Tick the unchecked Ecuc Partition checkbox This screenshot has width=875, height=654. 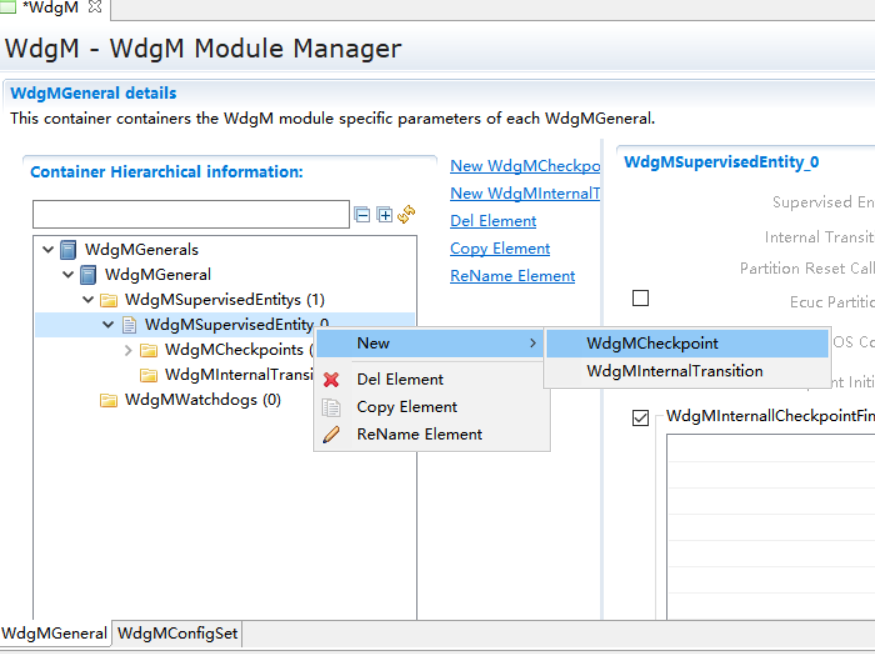[641, 298]
